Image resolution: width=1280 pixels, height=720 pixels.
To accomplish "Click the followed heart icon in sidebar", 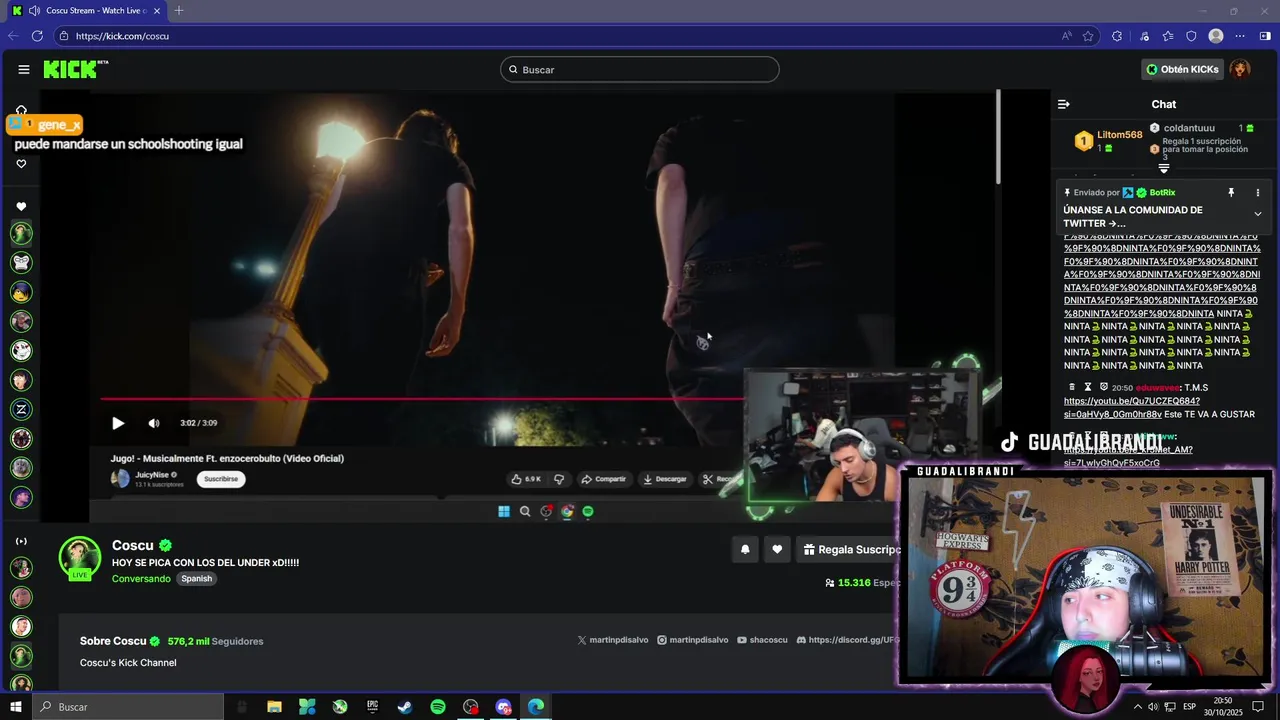I will pyautogui.click(x=21, y=207).
